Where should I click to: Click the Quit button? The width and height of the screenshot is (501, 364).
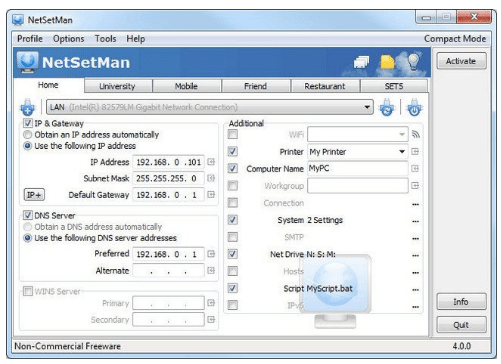click(461, 325)
